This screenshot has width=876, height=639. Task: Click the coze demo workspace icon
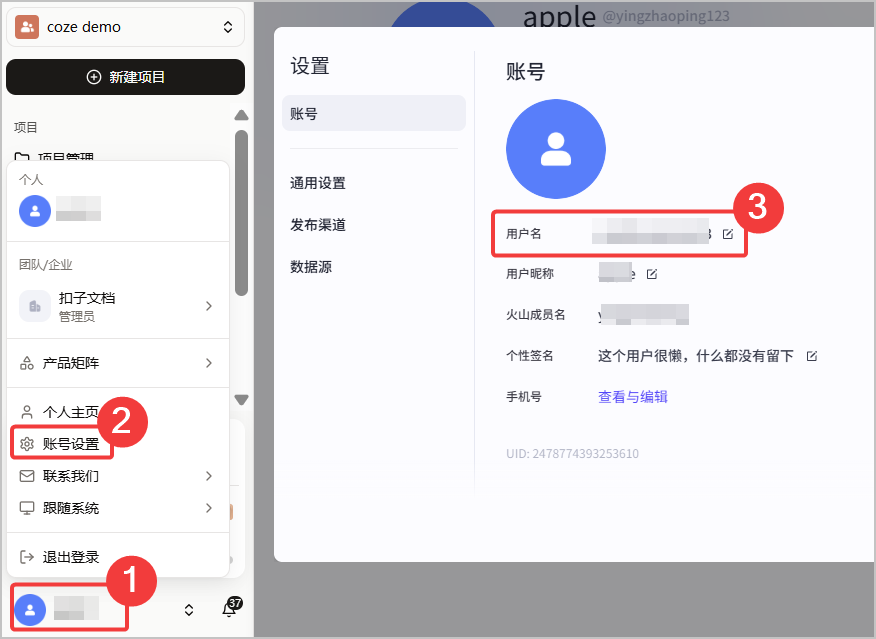(x=27, y=27)
